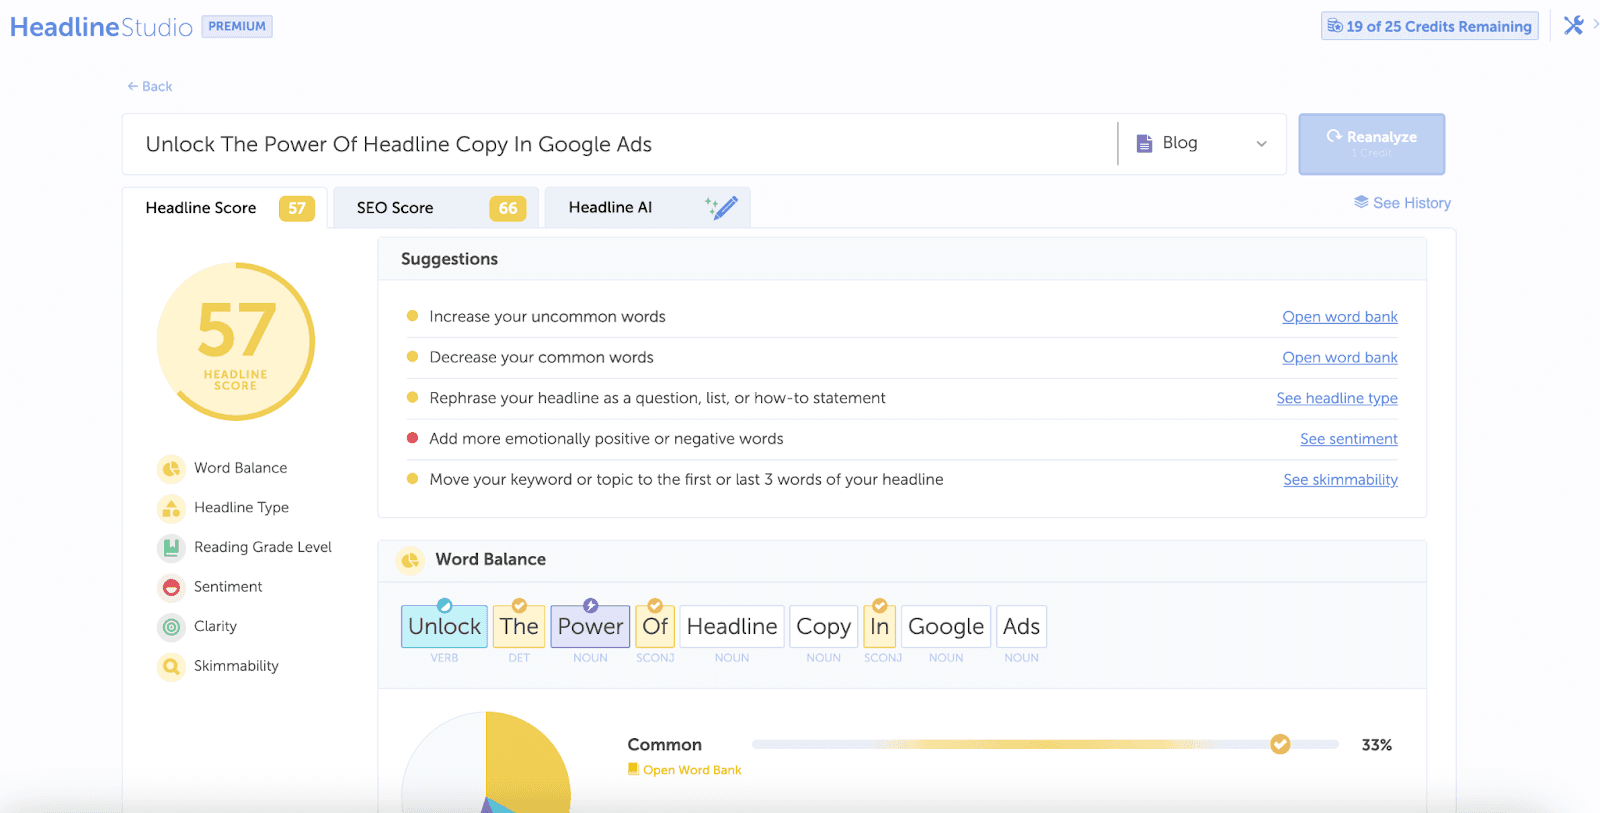Click the Reanalyze button
The width and height of the screenshot is (1600, 813).
[x=1371, y=144]
